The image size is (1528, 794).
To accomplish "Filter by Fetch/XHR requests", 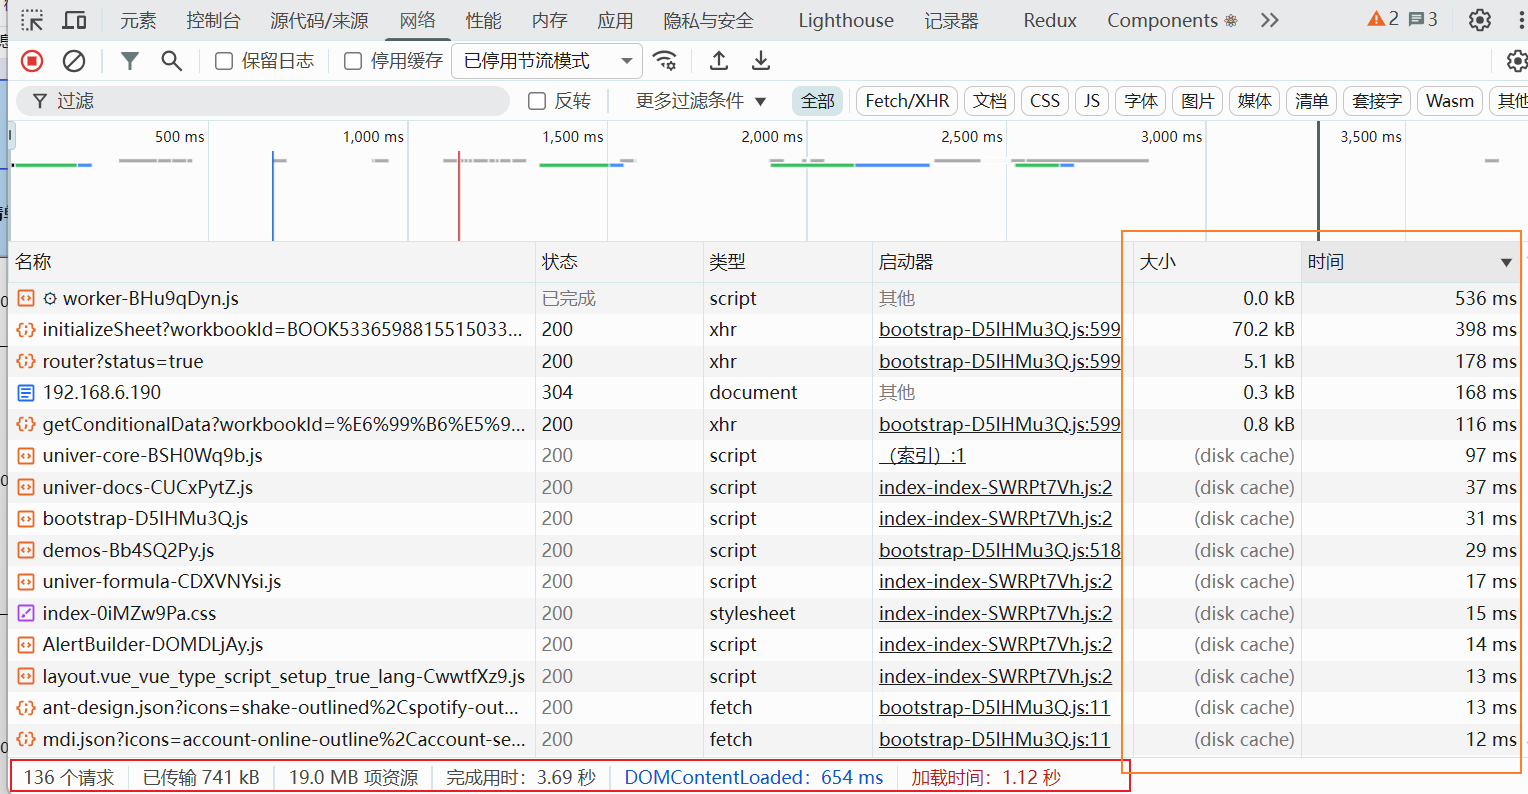I will 907,101.
